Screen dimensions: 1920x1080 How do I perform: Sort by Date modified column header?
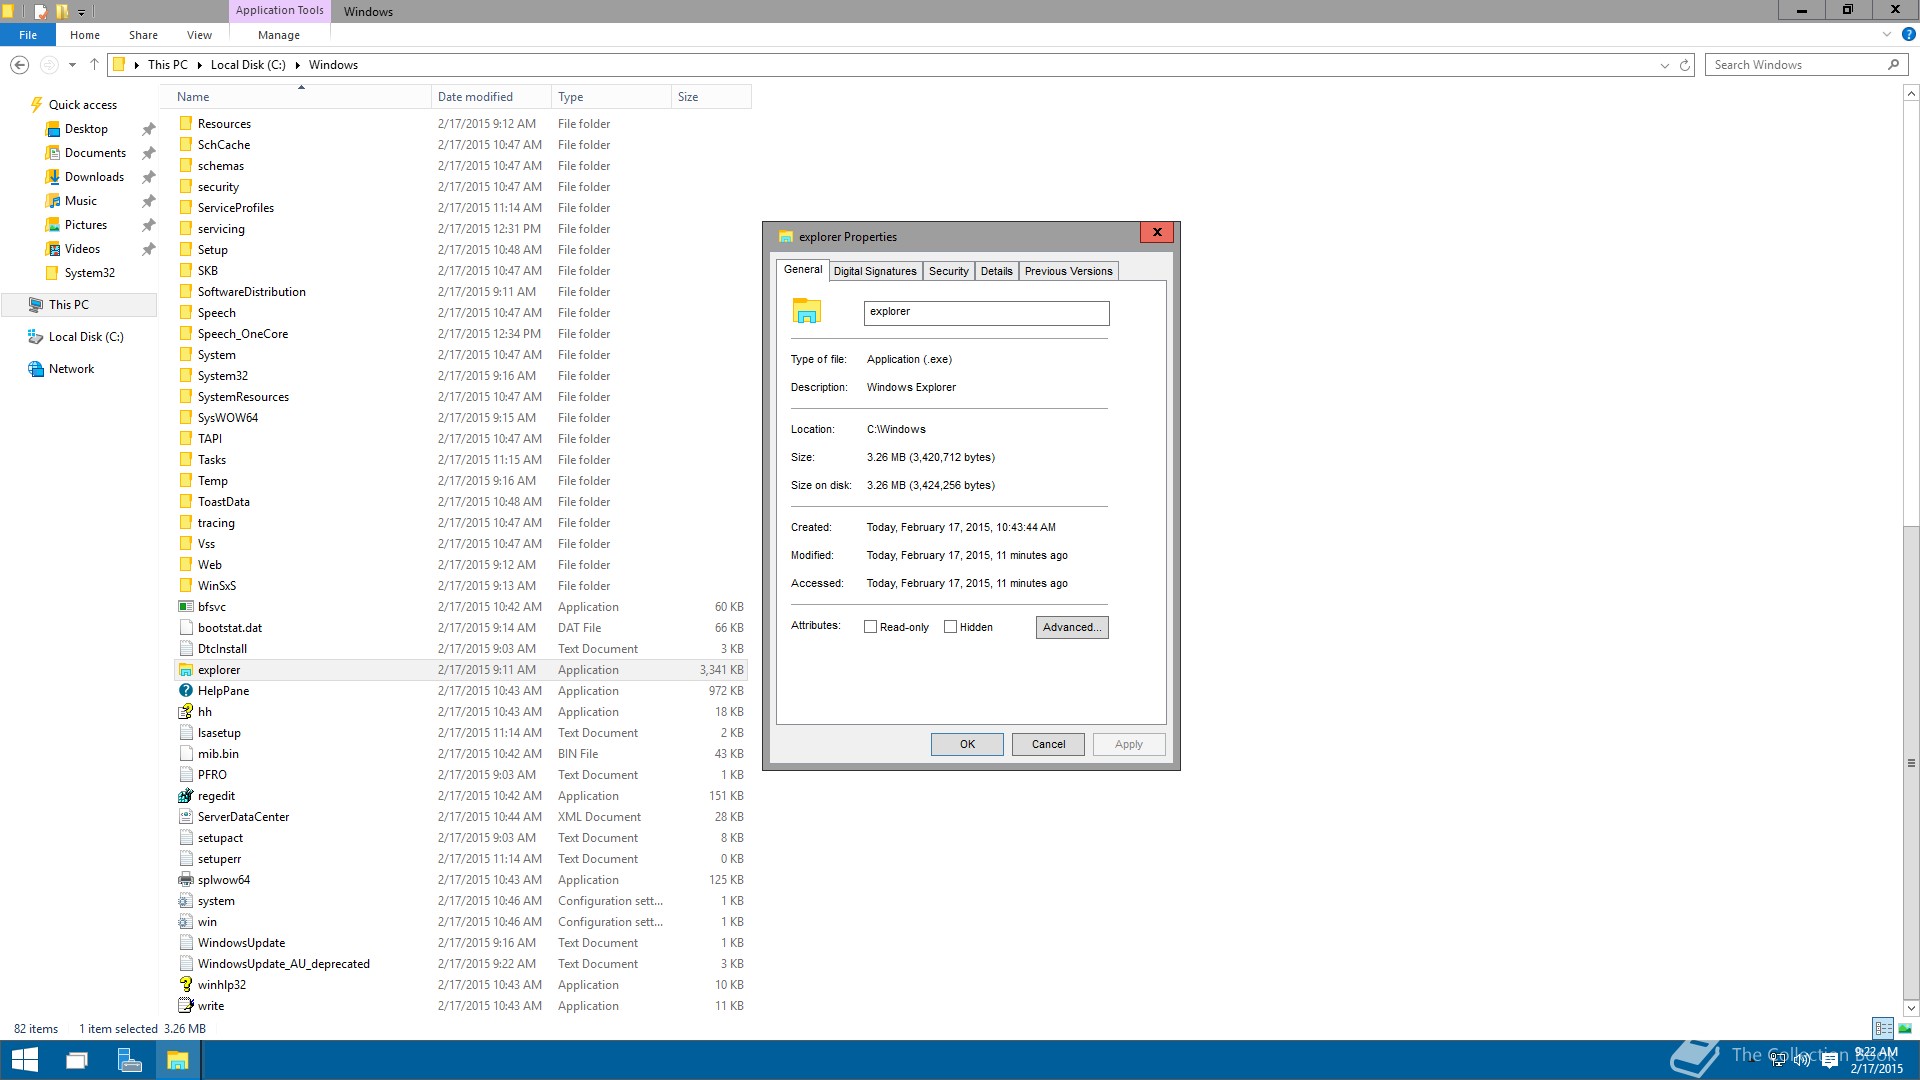tap(491, 97)
